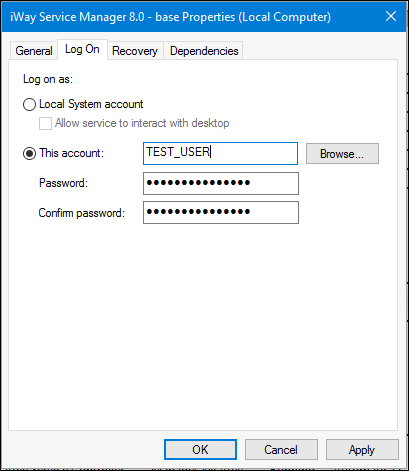Close the properties window with X
This screenshot has width=409, height=471.
pyautogui.click(x=391, y=16)
